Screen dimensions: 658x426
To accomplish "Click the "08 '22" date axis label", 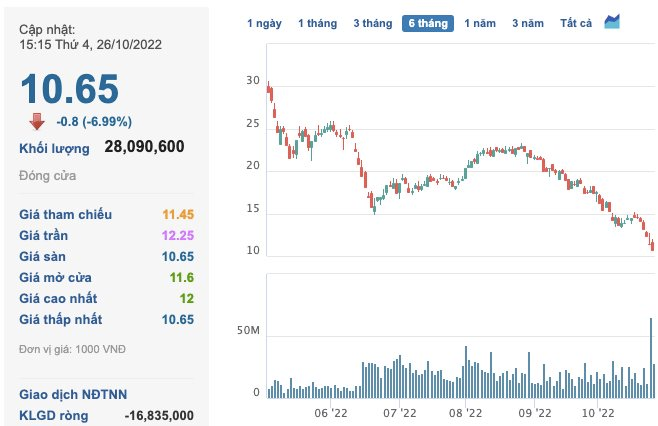I will (x=466, y=411).
